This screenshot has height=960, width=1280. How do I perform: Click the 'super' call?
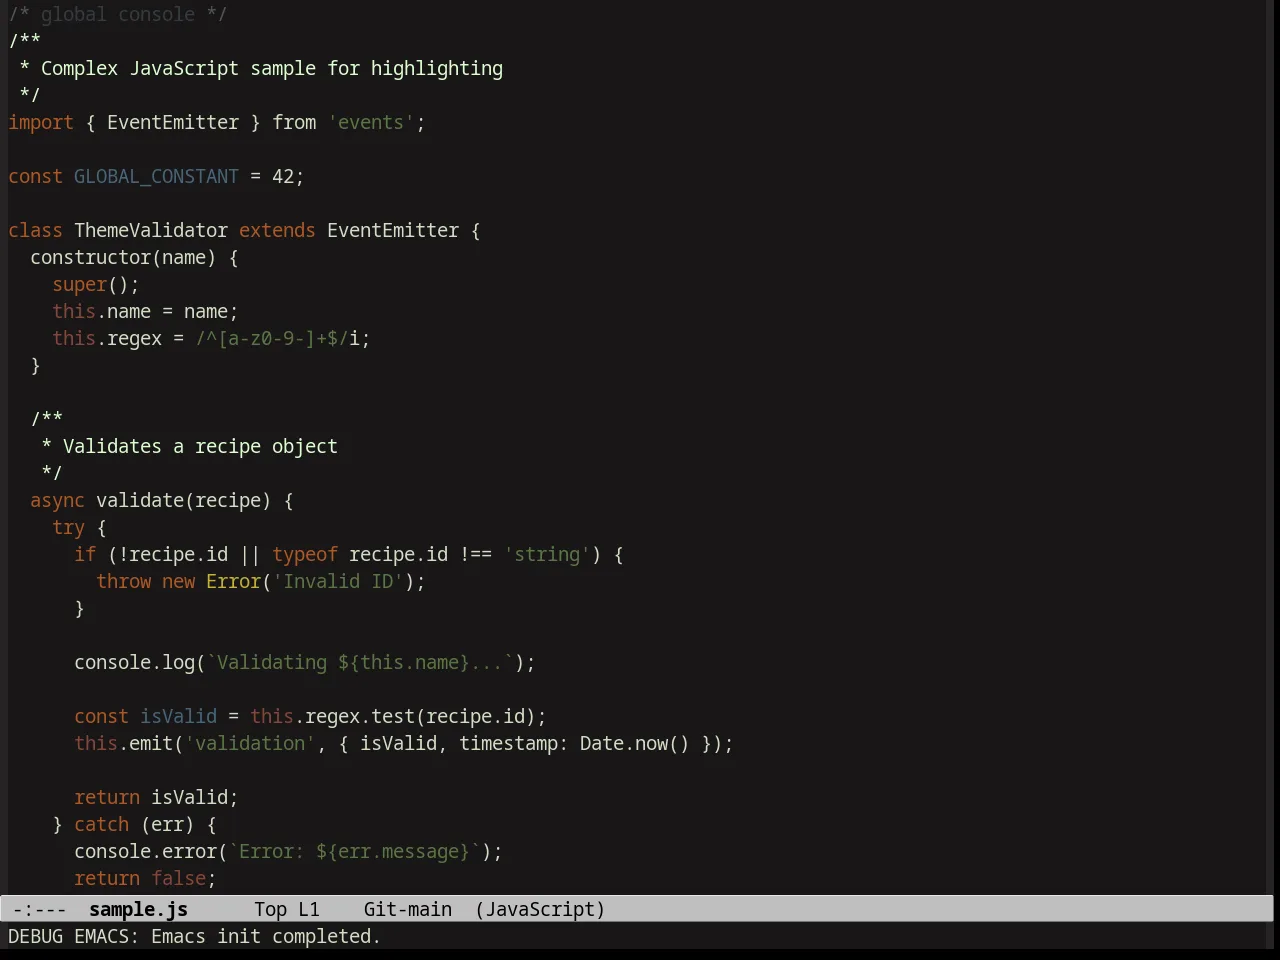(x=79, y=284)
